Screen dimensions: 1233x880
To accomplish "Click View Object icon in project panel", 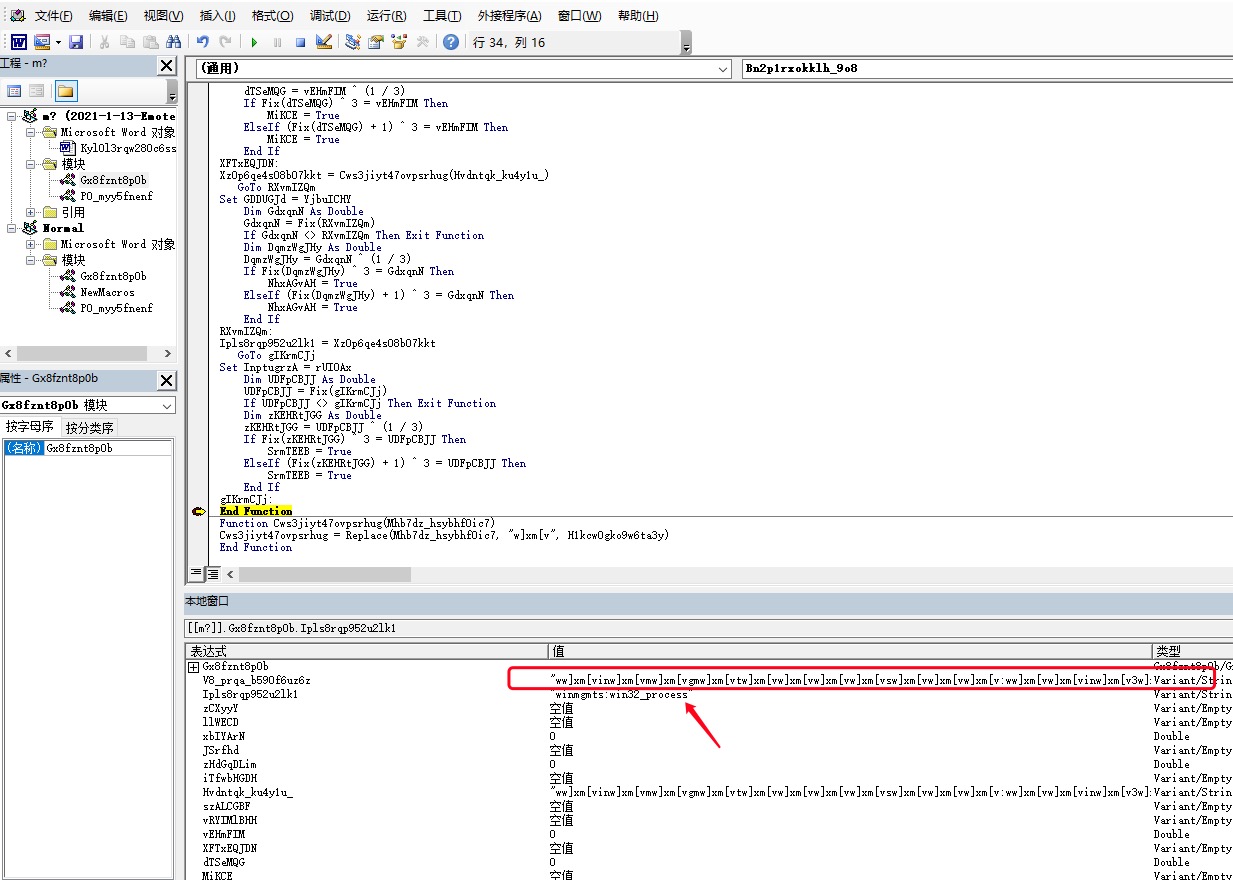I will click(36, 91).
